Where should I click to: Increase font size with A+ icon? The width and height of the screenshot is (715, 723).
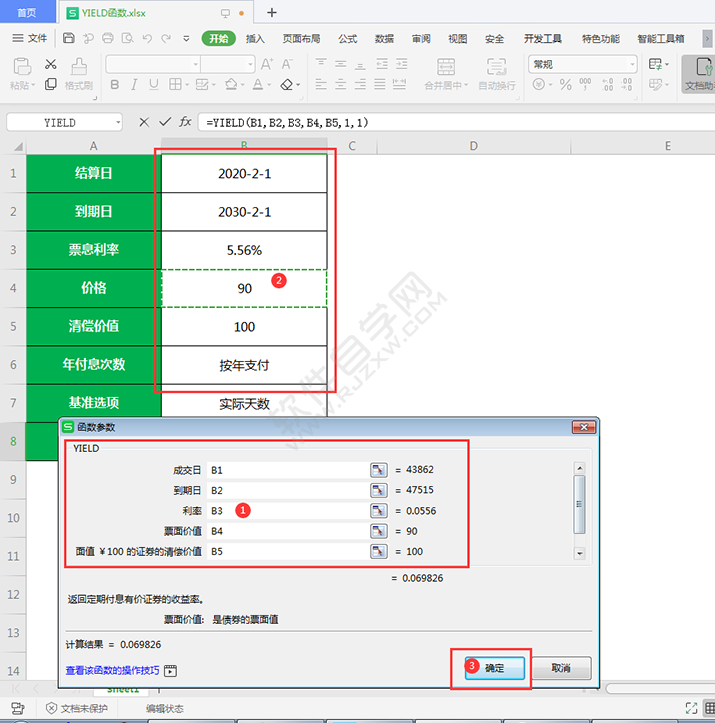pyautogui.click(x=267, y=64)
